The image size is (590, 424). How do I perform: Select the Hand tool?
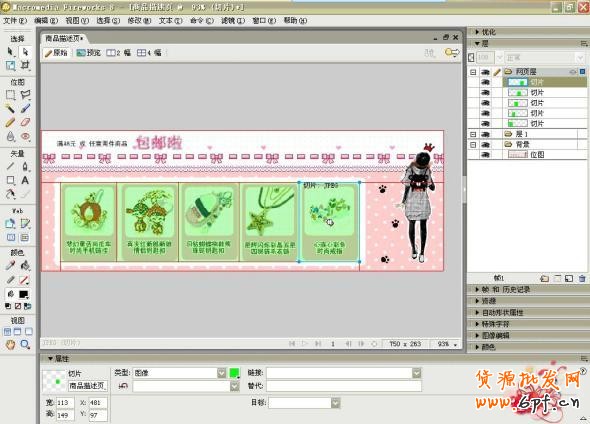[10, 344]
